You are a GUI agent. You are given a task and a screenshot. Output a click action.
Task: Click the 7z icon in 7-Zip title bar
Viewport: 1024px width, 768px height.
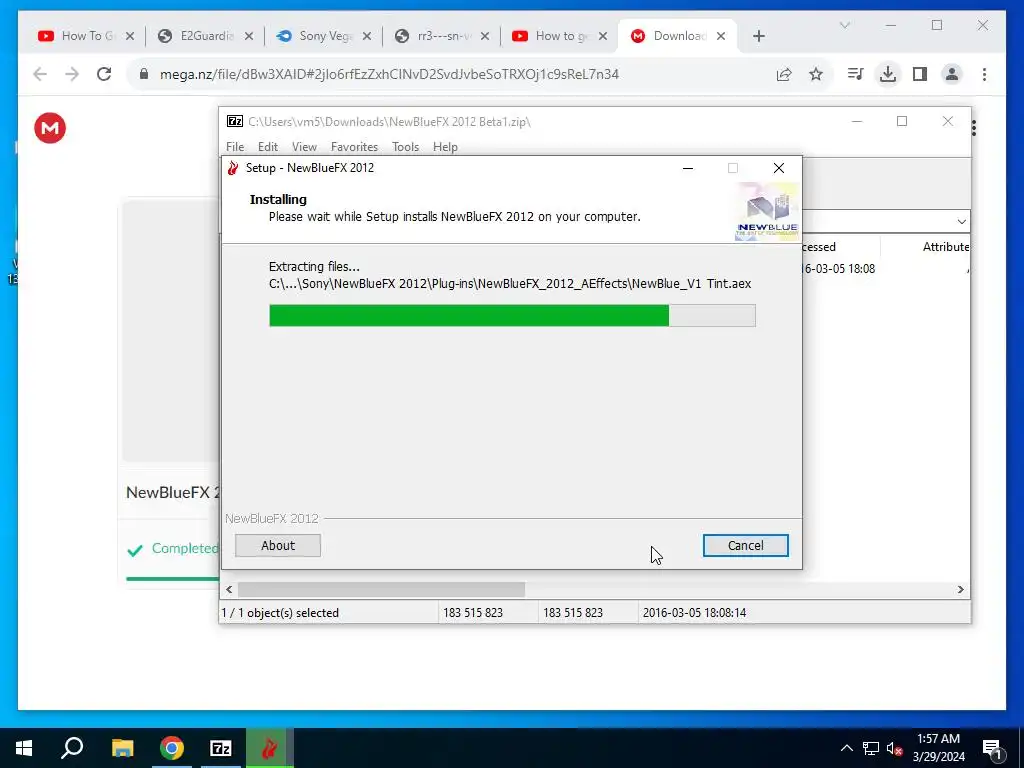coord(234,121)
